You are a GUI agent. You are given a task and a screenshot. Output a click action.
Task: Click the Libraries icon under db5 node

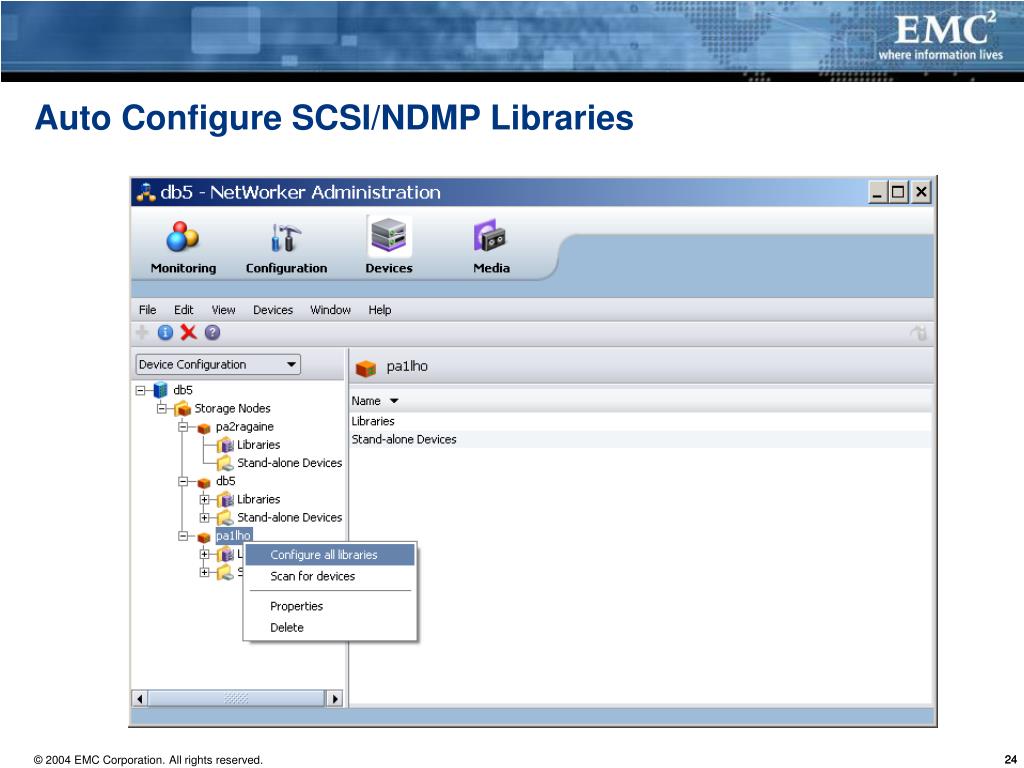[225, 500]
